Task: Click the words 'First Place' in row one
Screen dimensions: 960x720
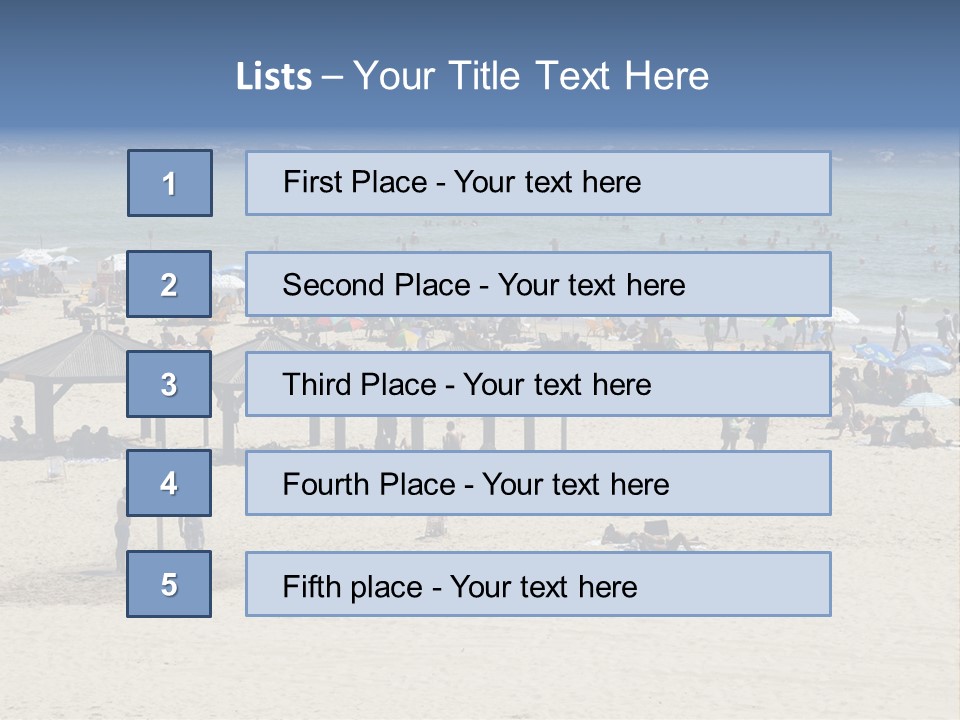Action: 355,182
